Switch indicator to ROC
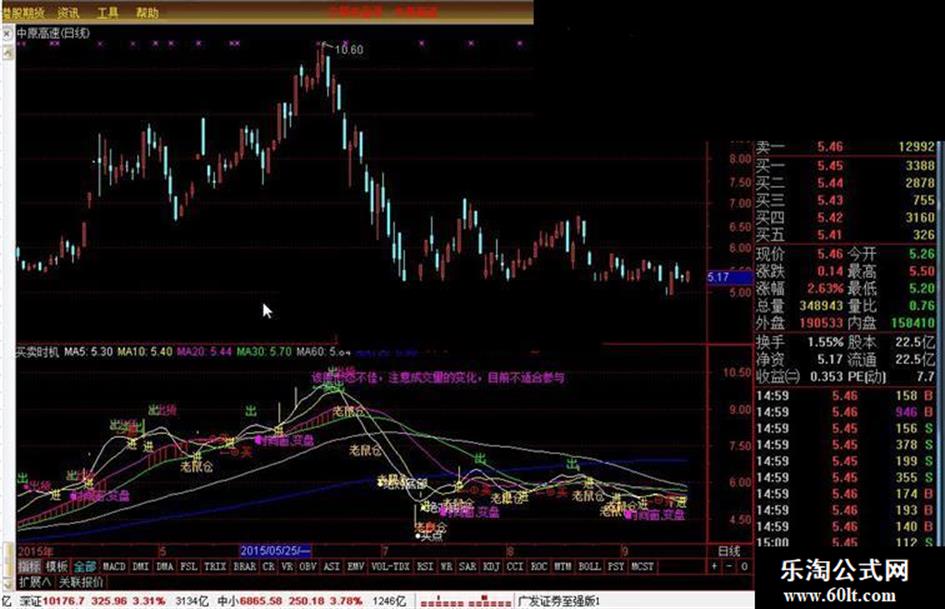 [539, 566]
